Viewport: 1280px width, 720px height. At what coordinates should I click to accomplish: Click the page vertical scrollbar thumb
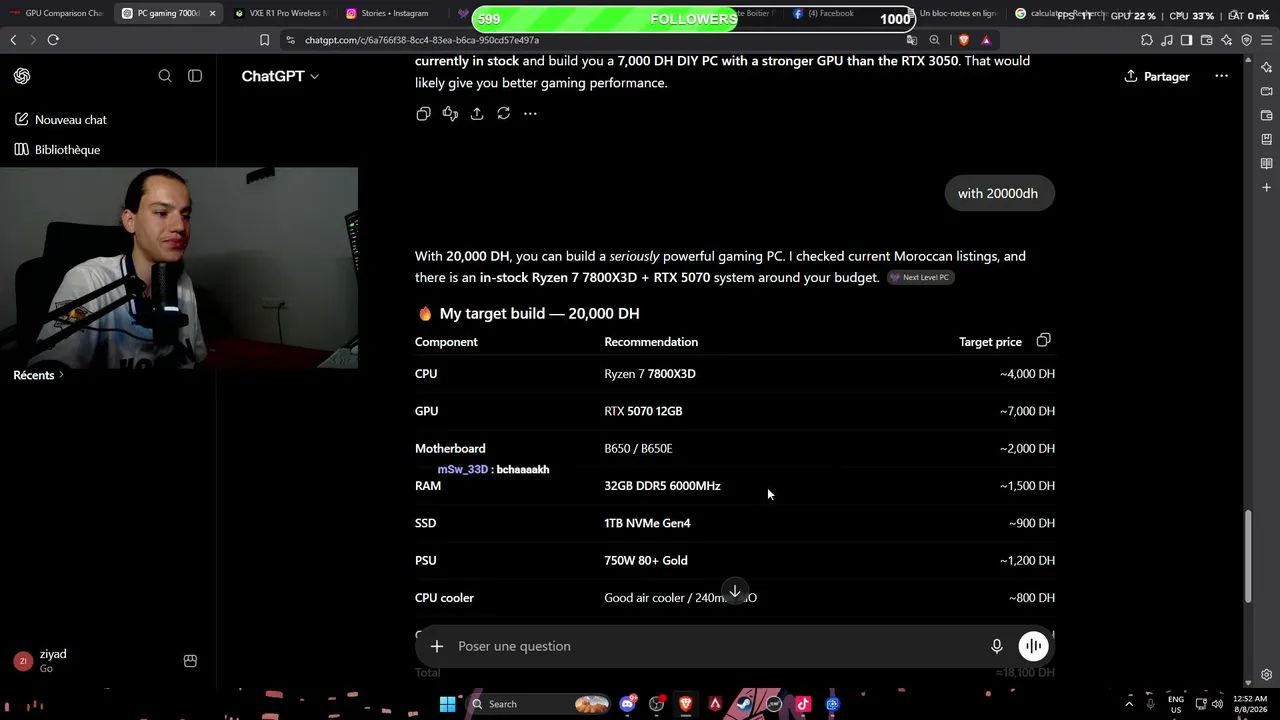pyautogui.click(x=1248, y=556)
